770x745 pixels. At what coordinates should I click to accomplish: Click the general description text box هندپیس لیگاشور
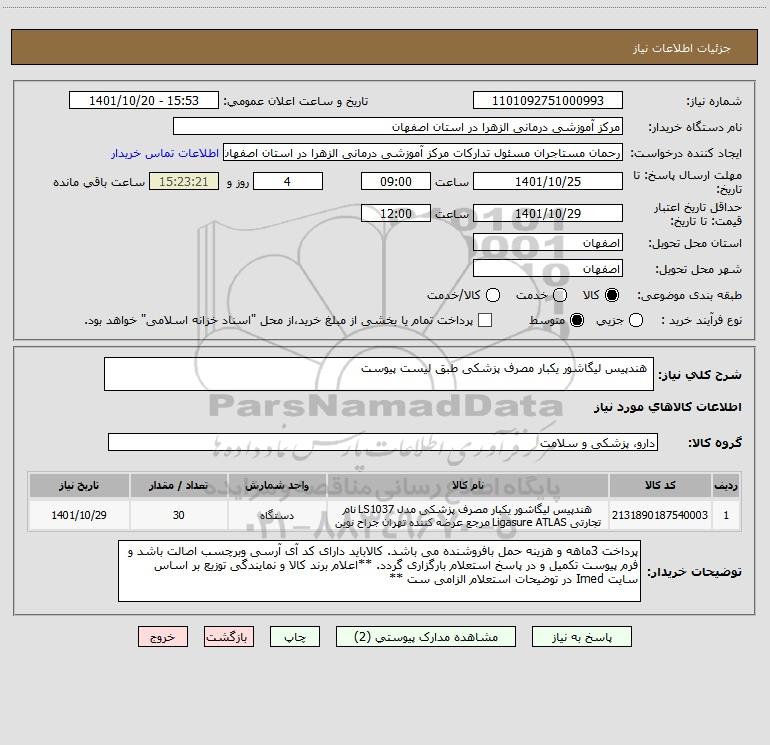point(379,374)
